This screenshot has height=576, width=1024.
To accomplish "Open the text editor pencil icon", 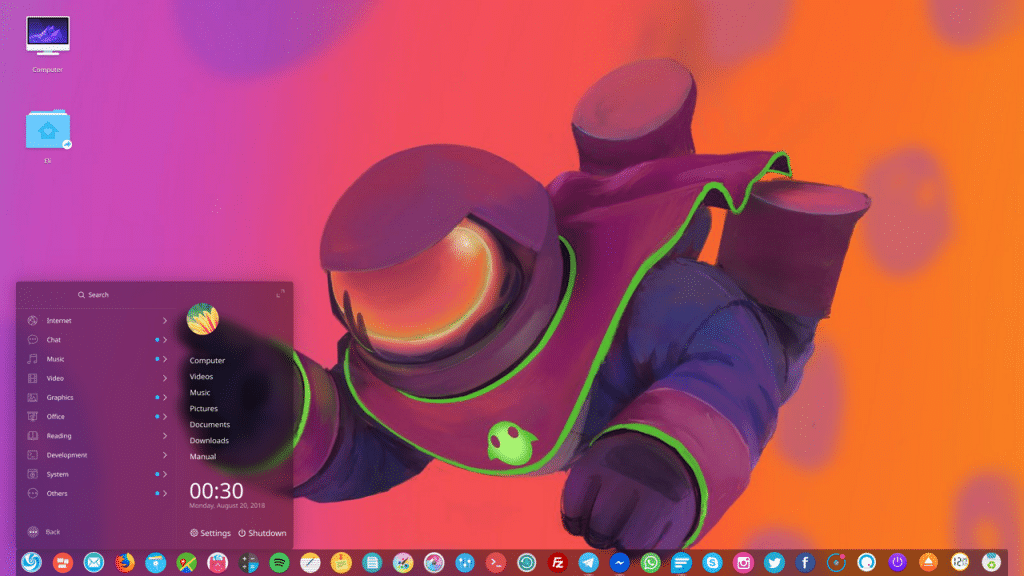I will [x=310, y=562].
